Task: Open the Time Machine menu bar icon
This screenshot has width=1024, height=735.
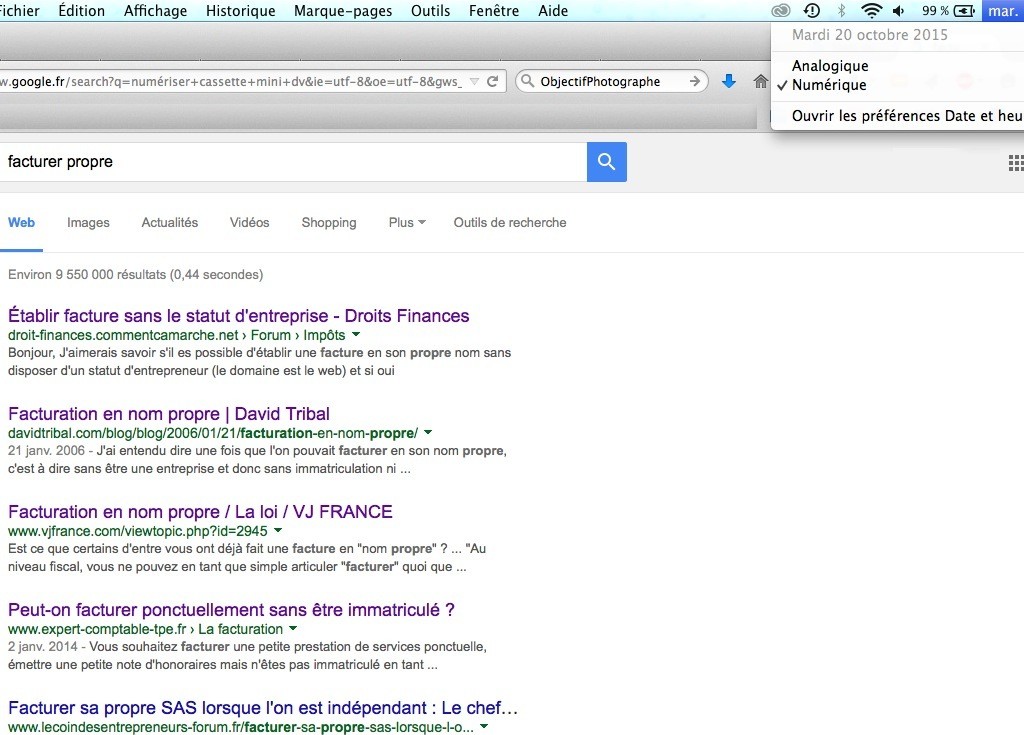Action: 812,10
